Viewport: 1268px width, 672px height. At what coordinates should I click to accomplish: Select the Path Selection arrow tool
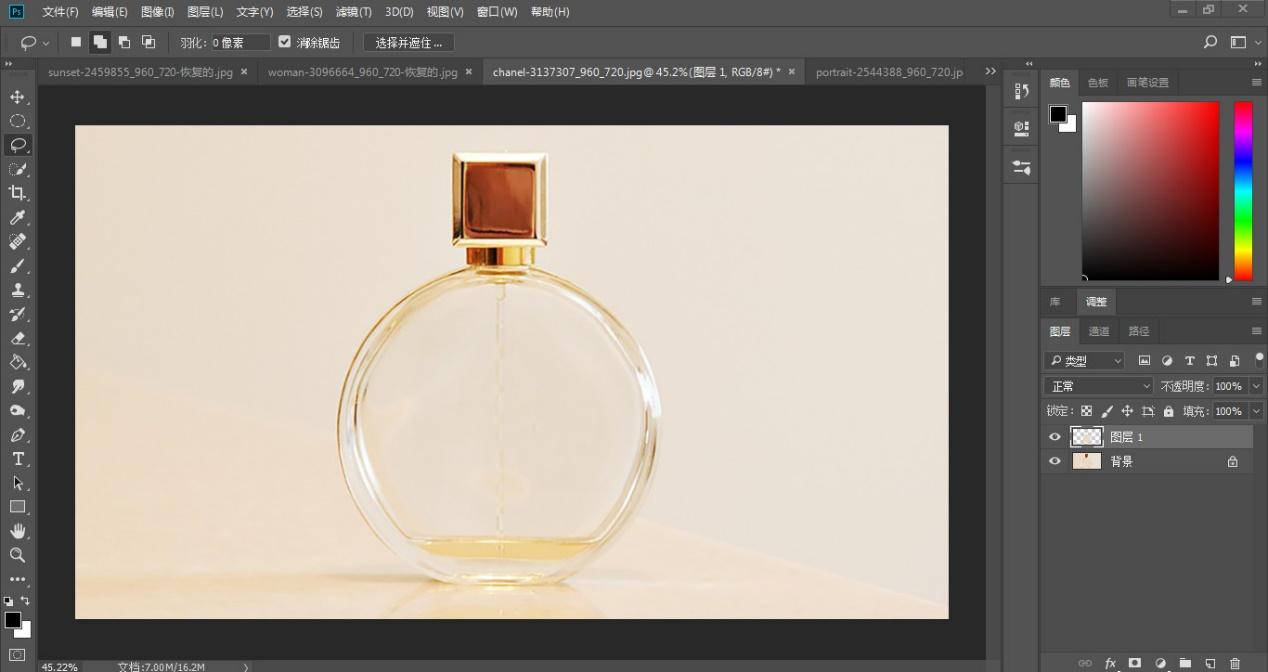point(17,483)
